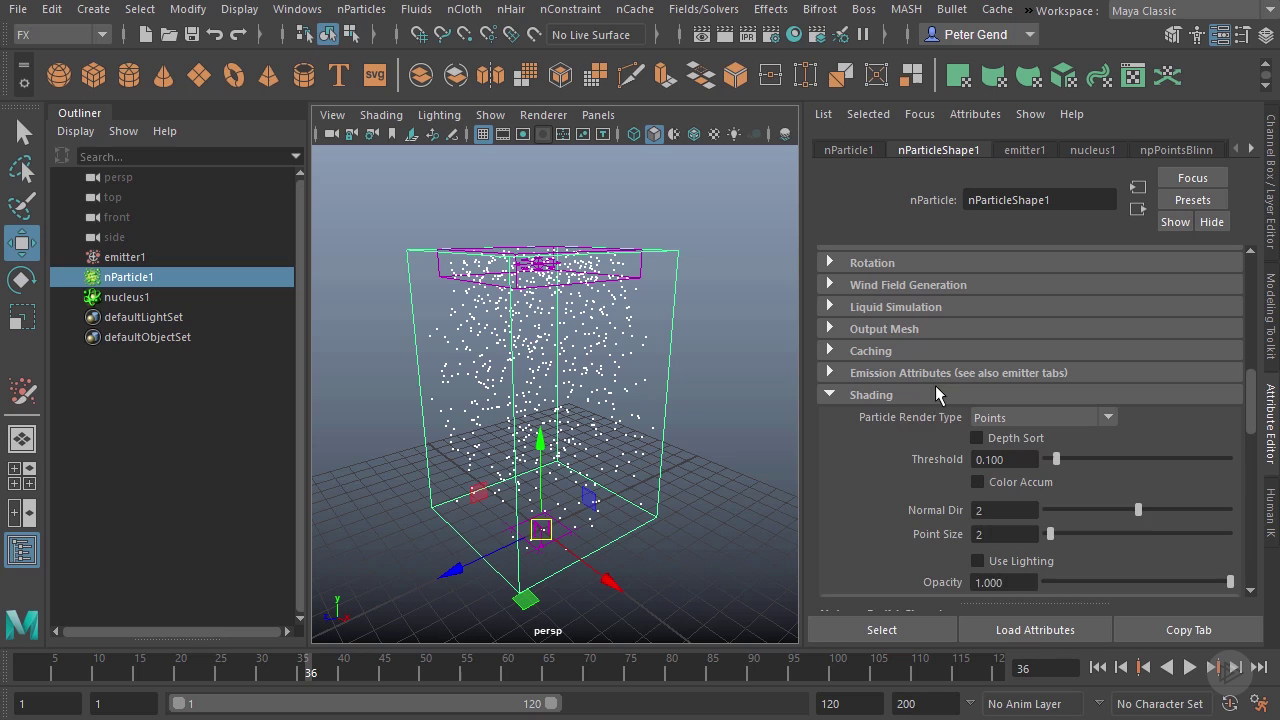Open the nParticles menu
The image size is (1280, 720).
pos(361,9)
